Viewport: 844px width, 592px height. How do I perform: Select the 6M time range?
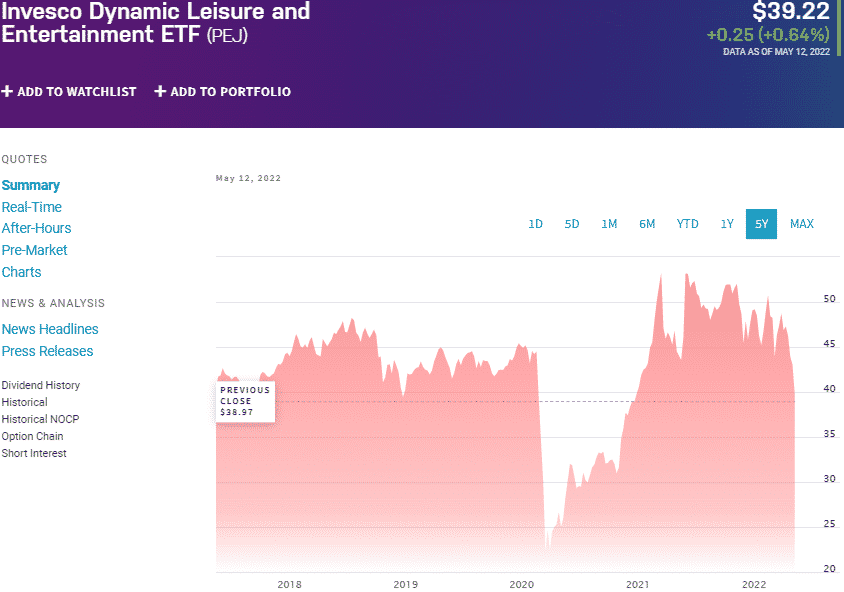[x=646, y=224]
